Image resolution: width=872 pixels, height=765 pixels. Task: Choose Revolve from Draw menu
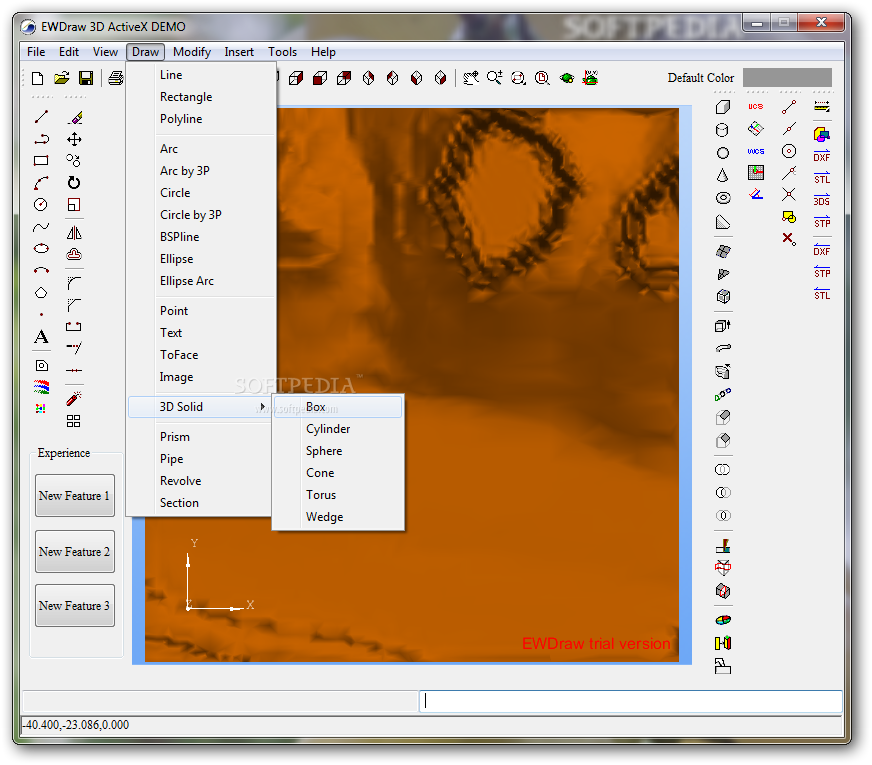[201, 481]
